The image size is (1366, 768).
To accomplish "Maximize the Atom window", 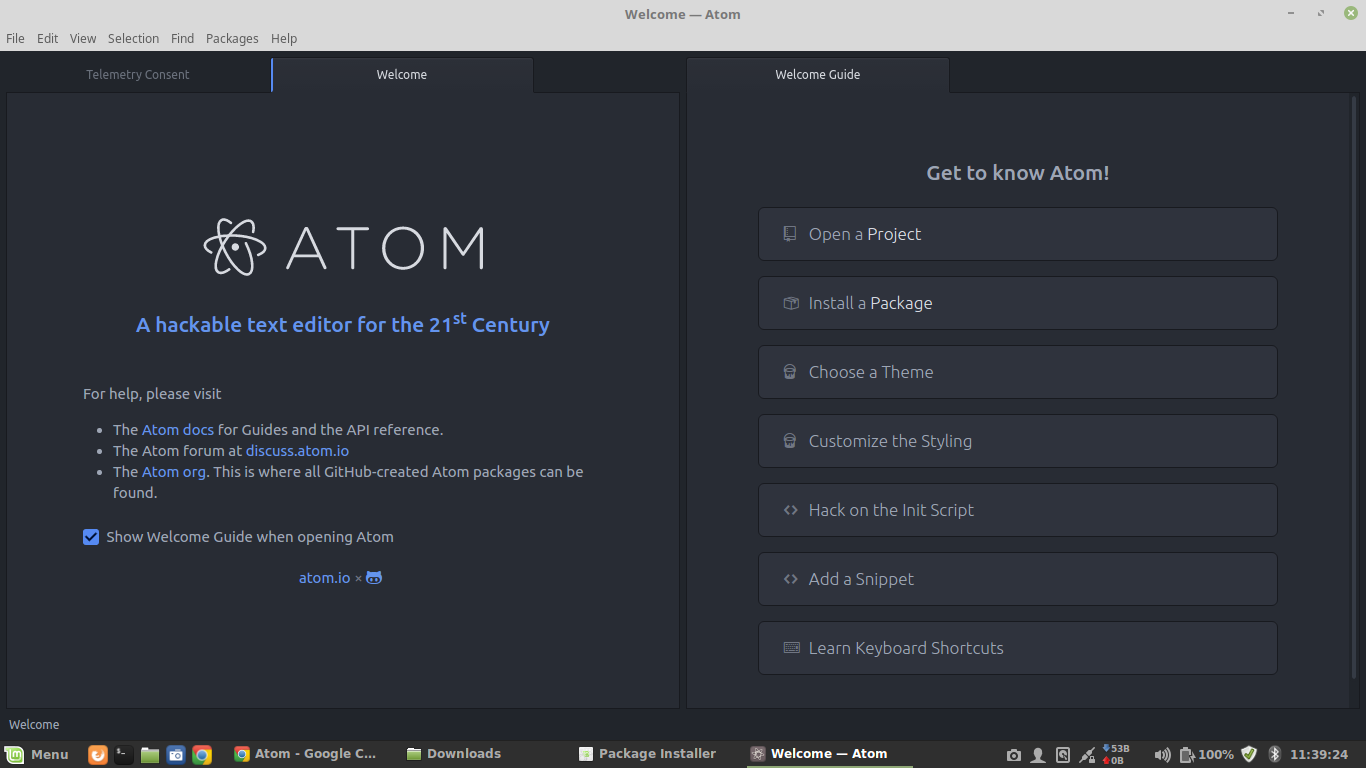I will (x=1322, y=13).
